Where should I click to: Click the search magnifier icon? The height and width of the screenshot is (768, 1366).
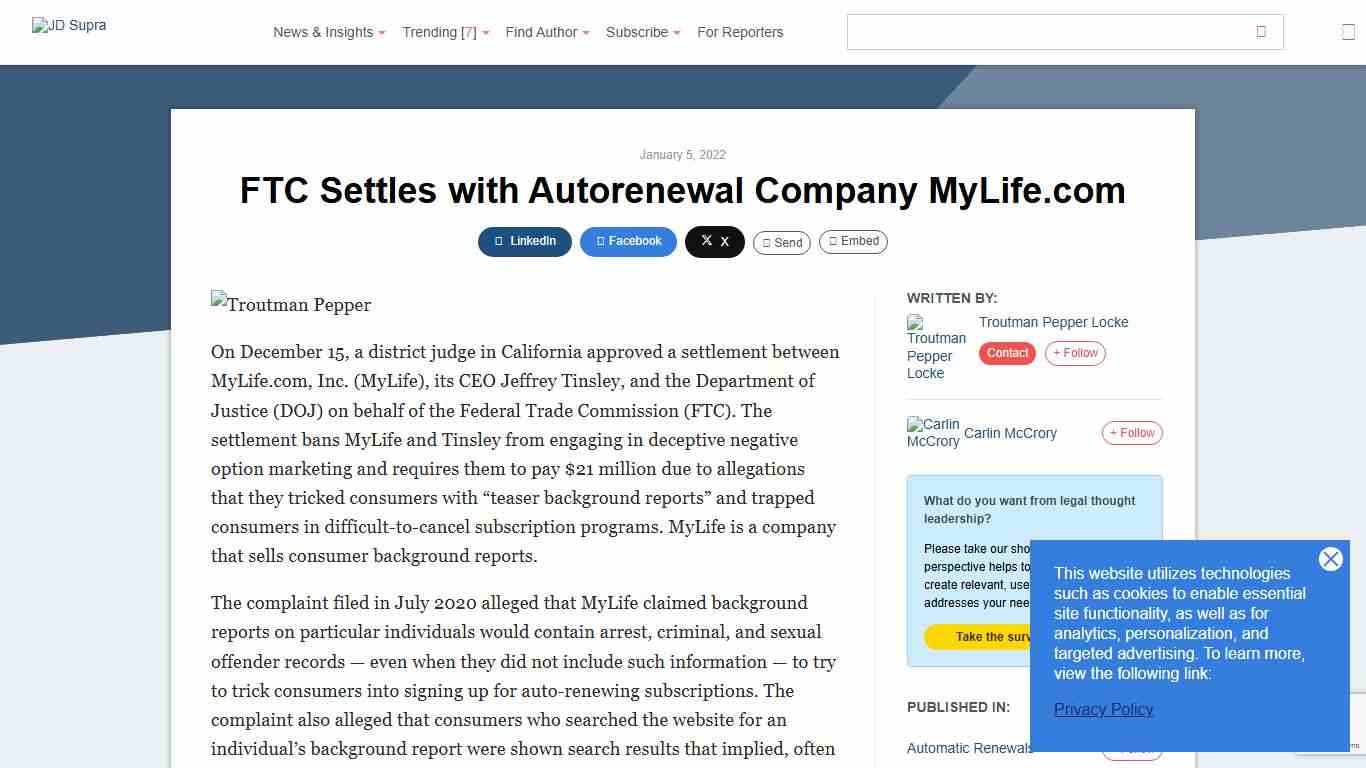pos(1262,32)
